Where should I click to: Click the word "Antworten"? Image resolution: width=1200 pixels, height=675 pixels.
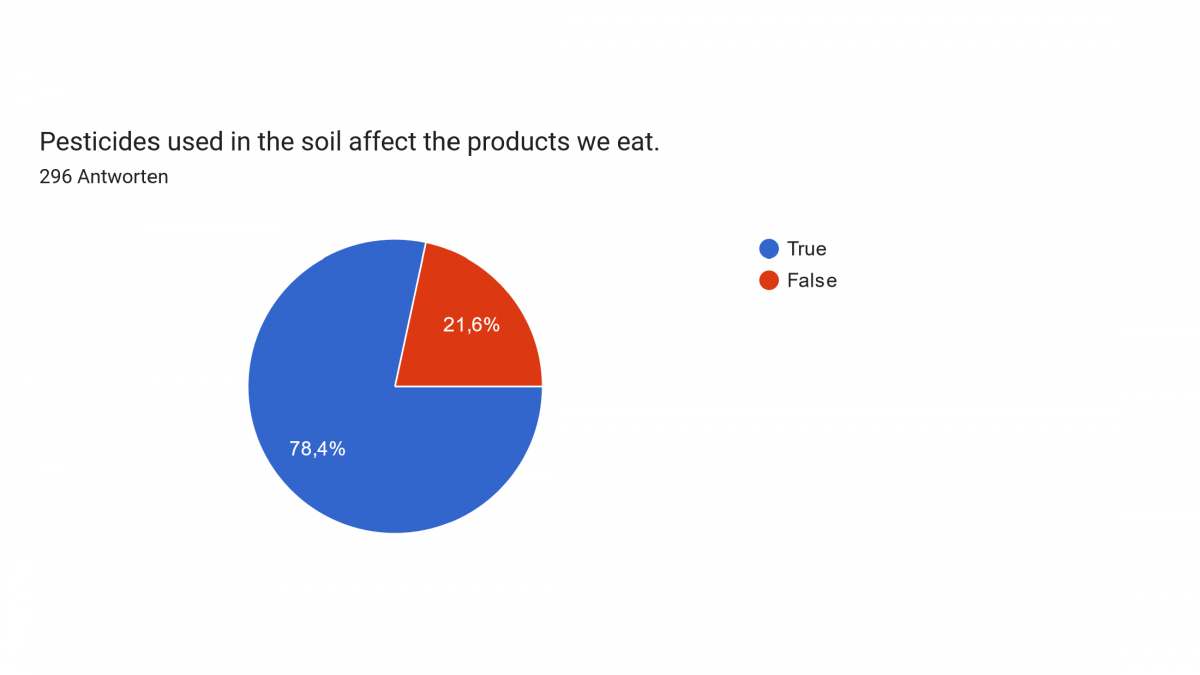[122, 177]
